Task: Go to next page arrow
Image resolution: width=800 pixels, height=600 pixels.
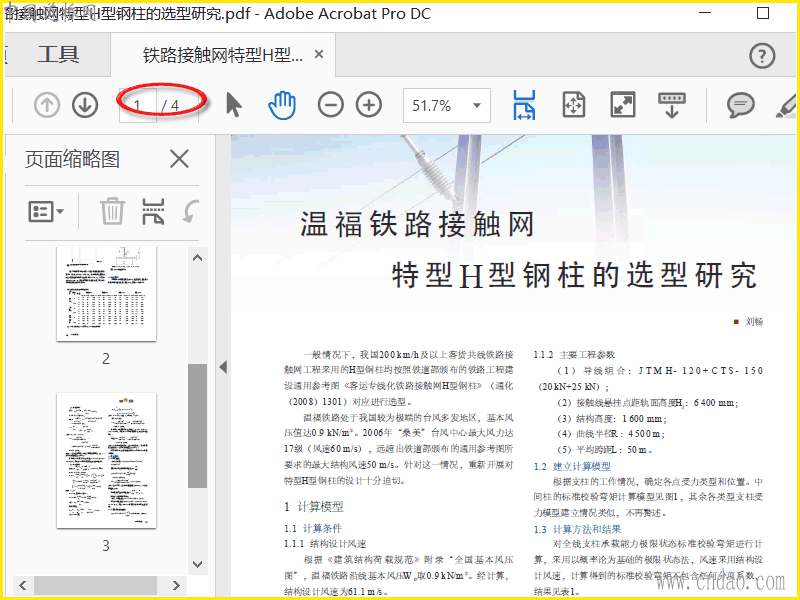Action: click(85, 105)
